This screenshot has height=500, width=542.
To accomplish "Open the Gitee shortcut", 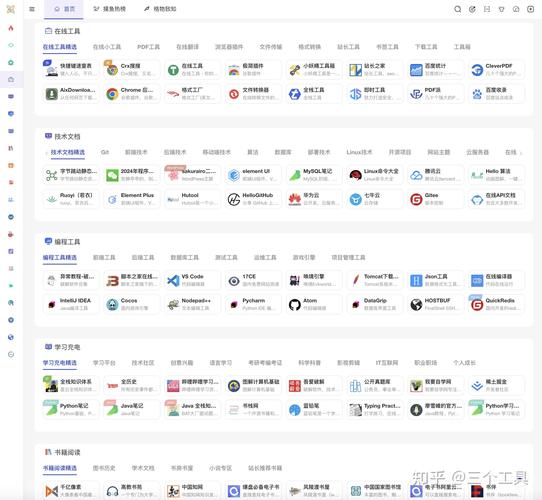I will (435, 199).
